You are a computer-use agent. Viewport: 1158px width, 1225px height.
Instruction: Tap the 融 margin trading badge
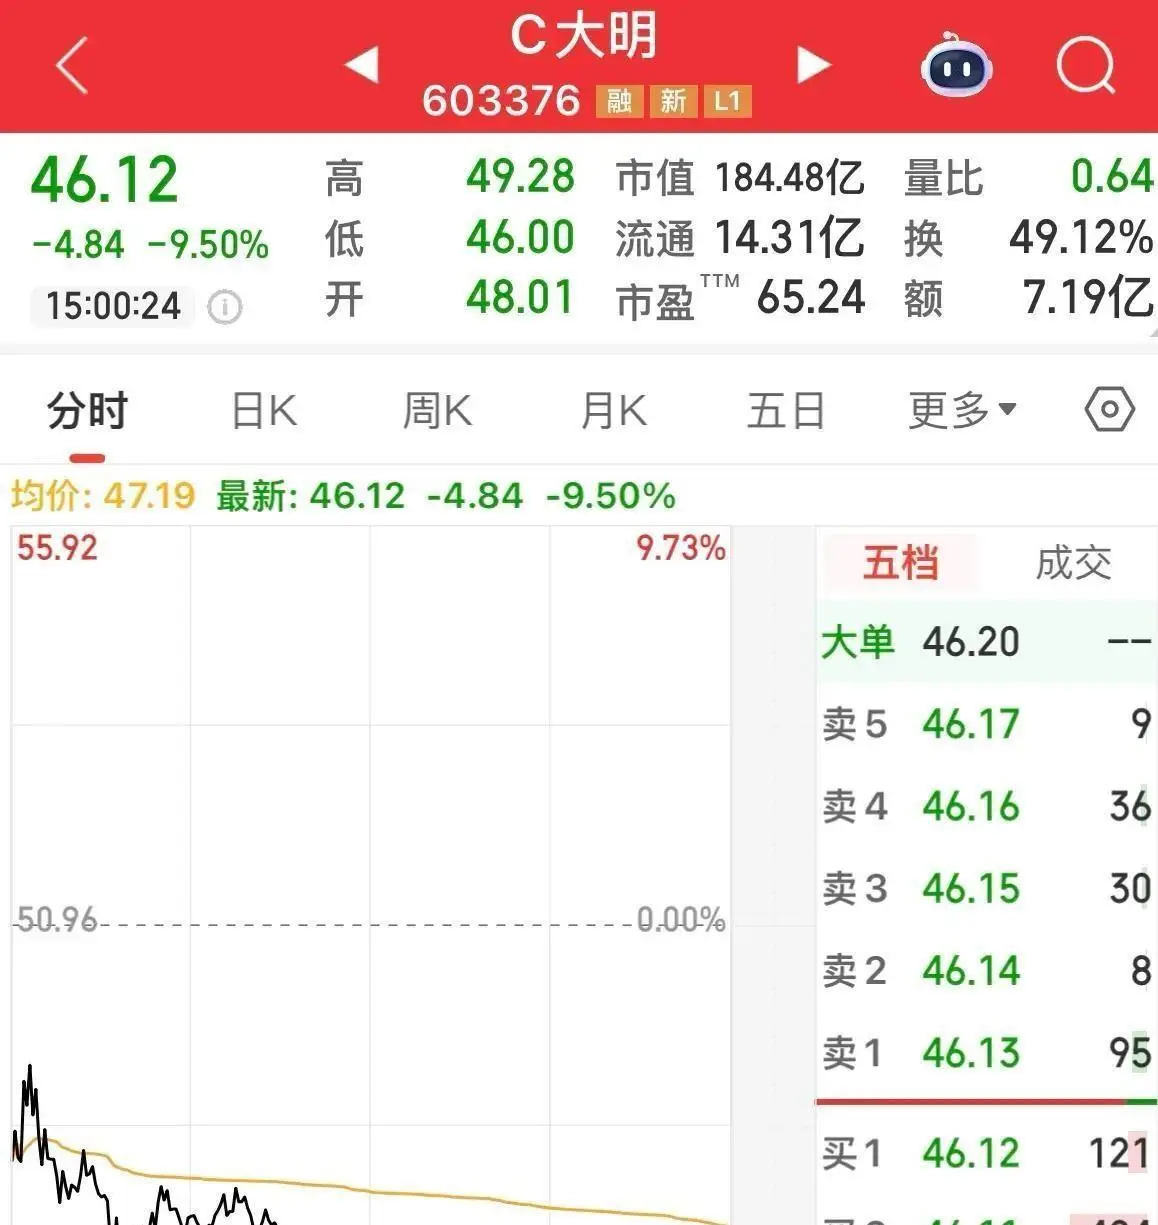618,100
